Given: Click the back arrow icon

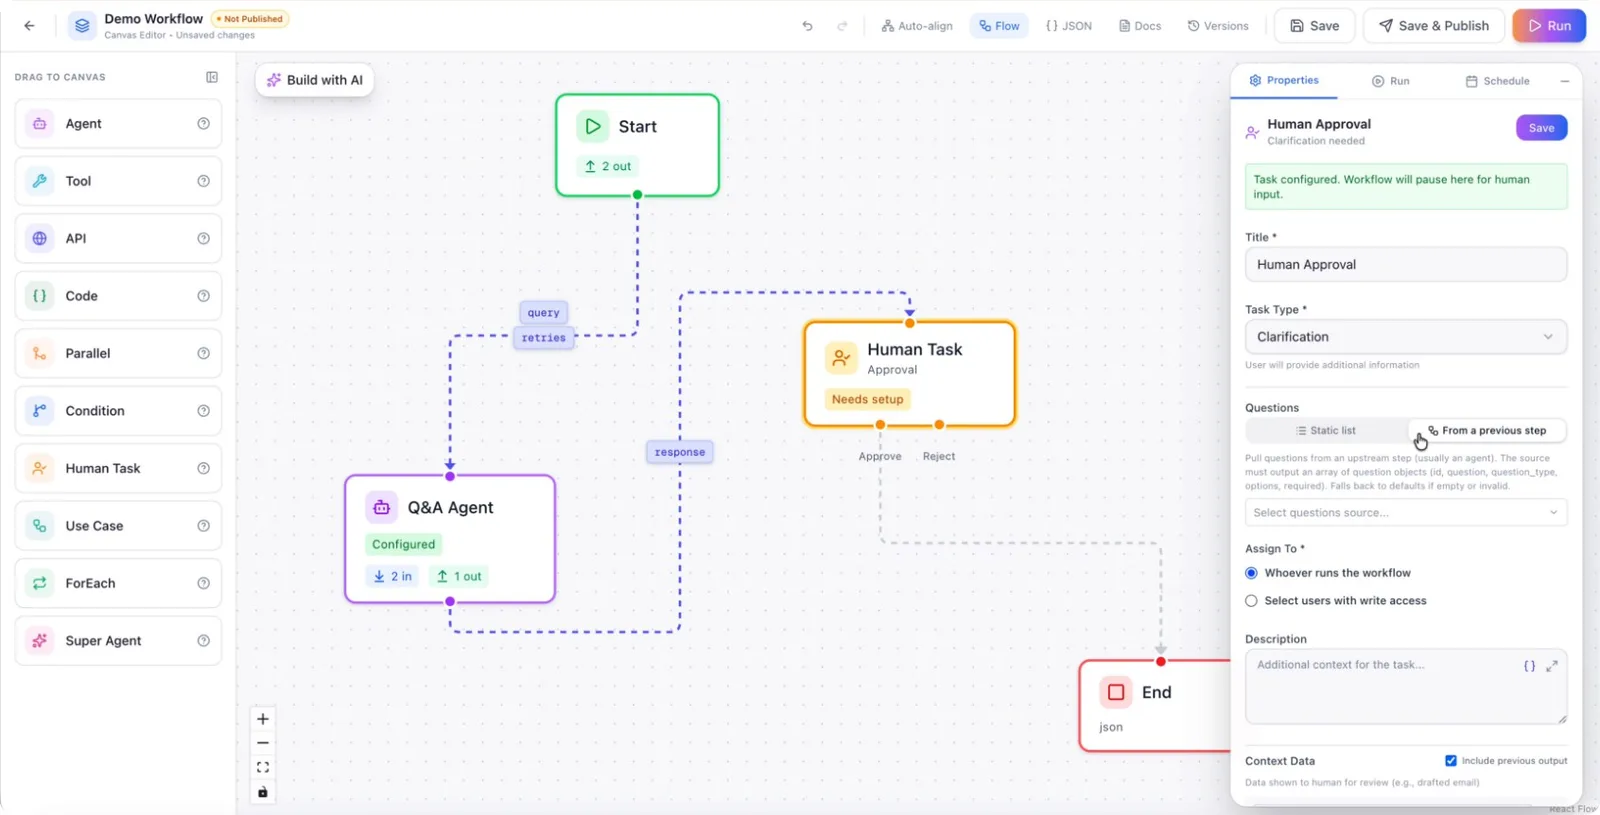Looking at the screenshot, I should (x=29, y=26).
